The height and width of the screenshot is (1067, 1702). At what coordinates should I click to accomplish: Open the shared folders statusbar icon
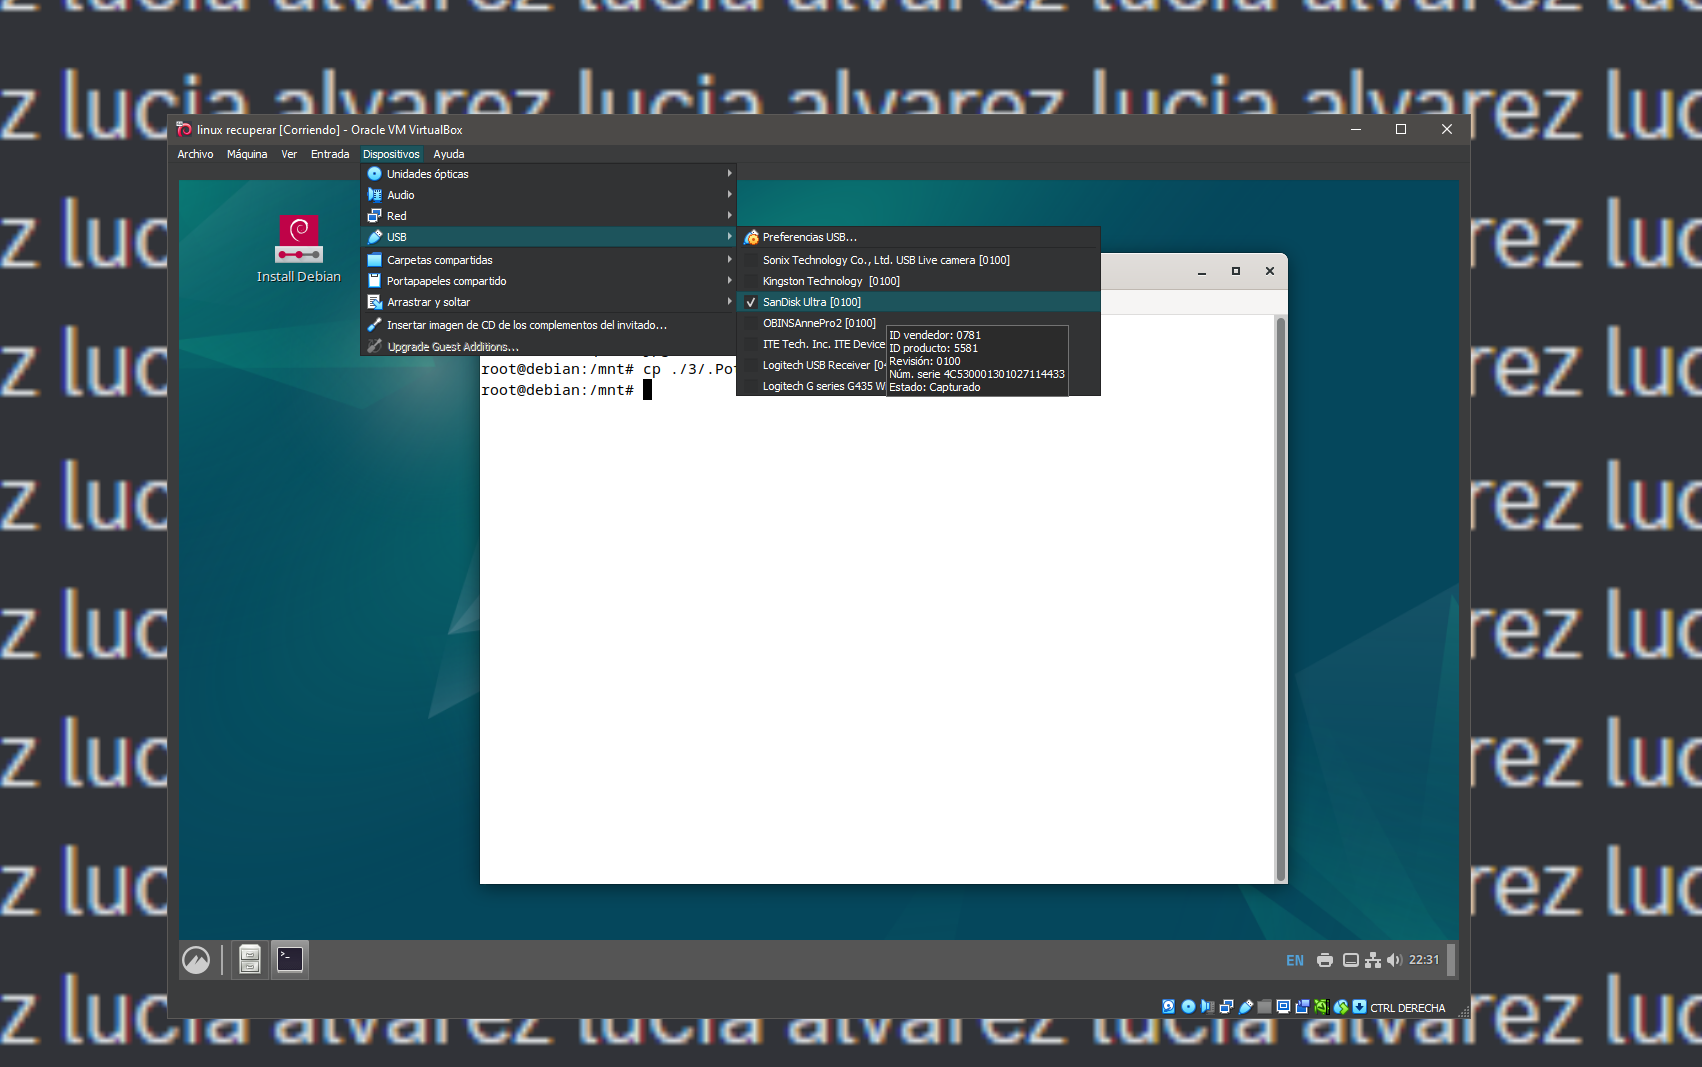tap(1264, 1007)
